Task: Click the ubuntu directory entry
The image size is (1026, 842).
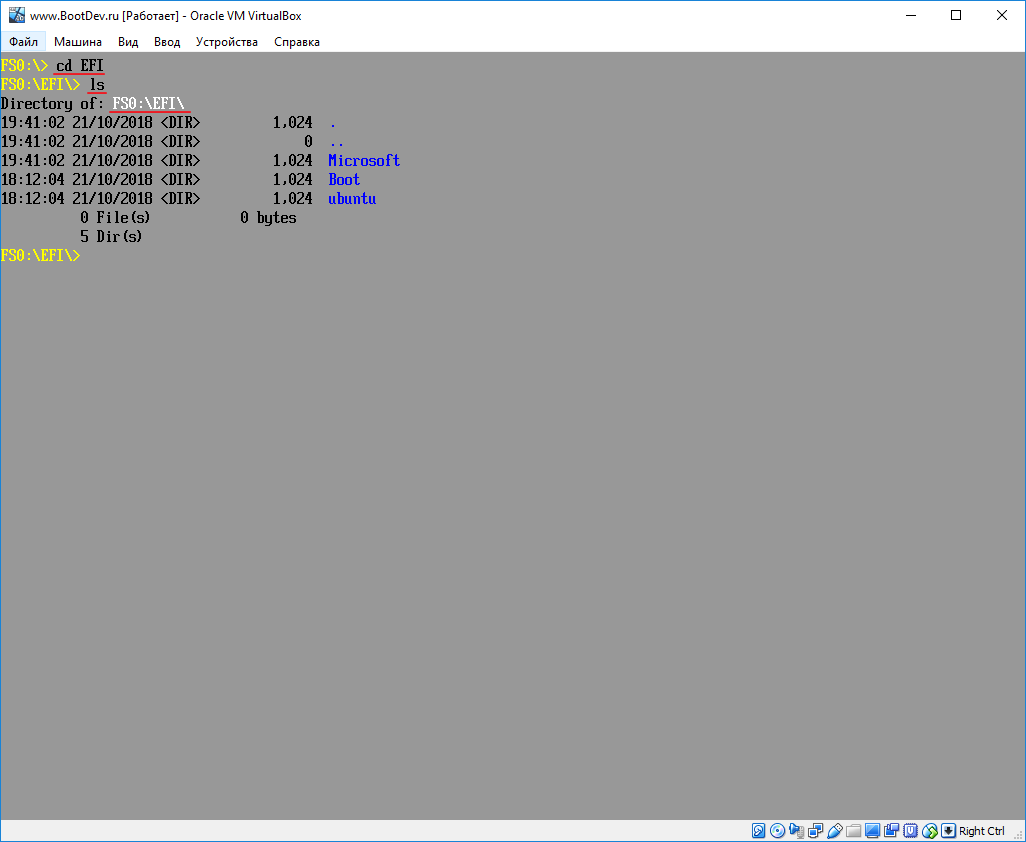Action: coord(352,199)
